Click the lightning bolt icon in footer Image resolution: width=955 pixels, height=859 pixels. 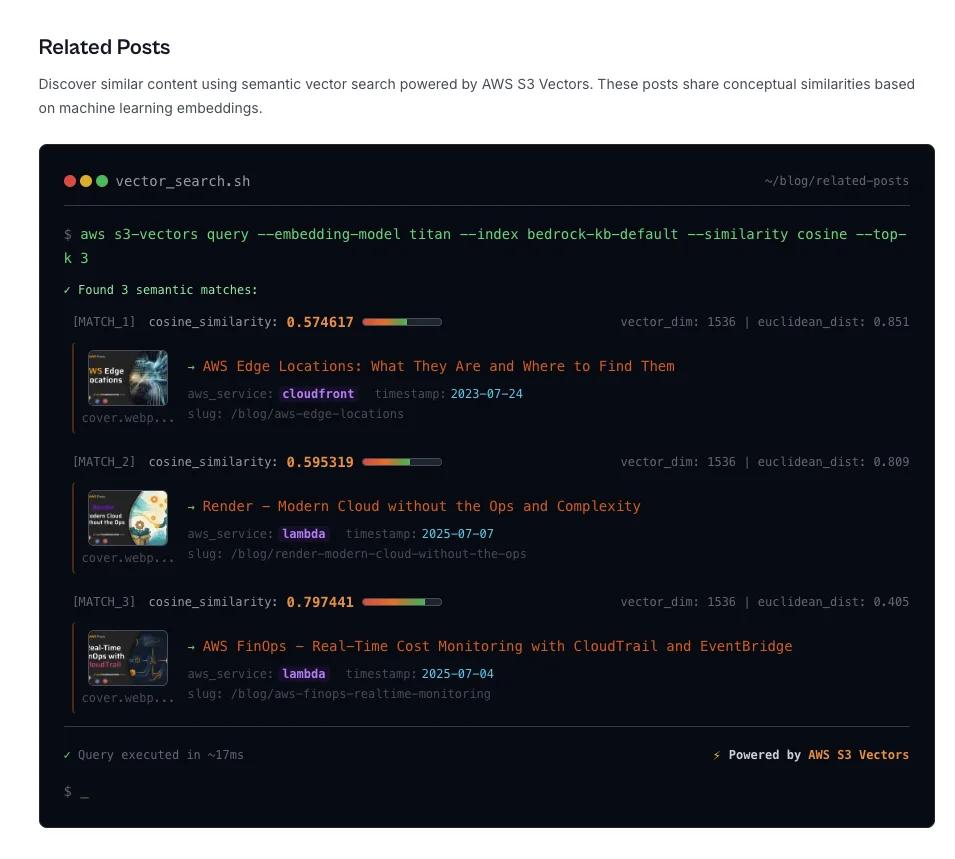716,755
